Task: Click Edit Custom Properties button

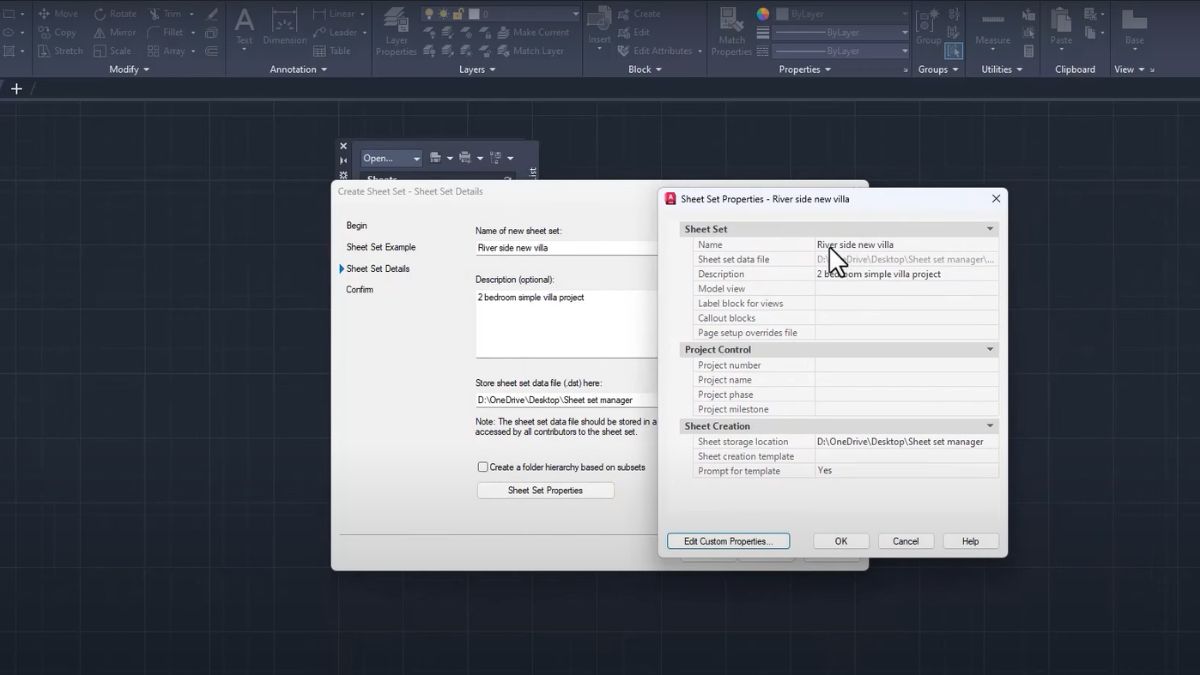Action: [728, 541]
